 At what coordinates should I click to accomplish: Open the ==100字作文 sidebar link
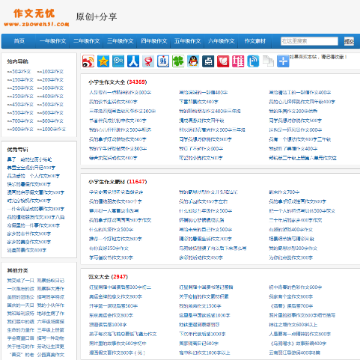coord(50,72)
